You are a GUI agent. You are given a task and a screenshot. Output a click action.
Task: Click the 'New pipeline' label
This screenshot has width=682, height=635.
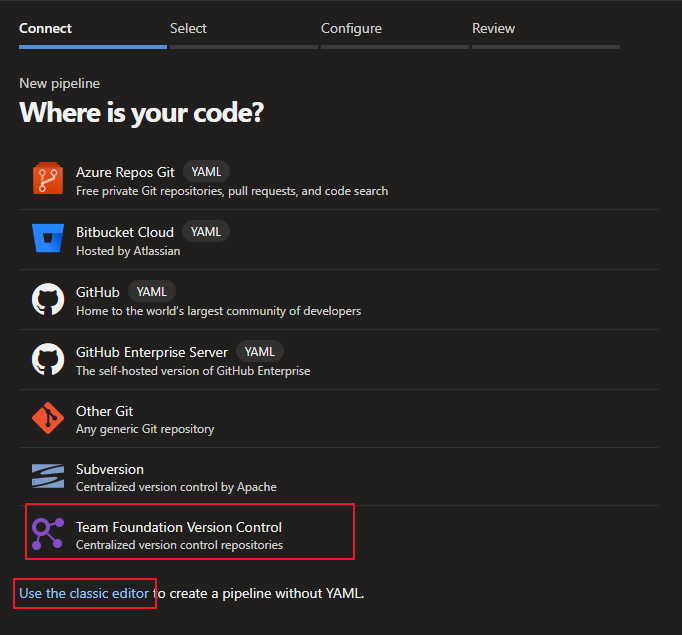coord(60,84)
